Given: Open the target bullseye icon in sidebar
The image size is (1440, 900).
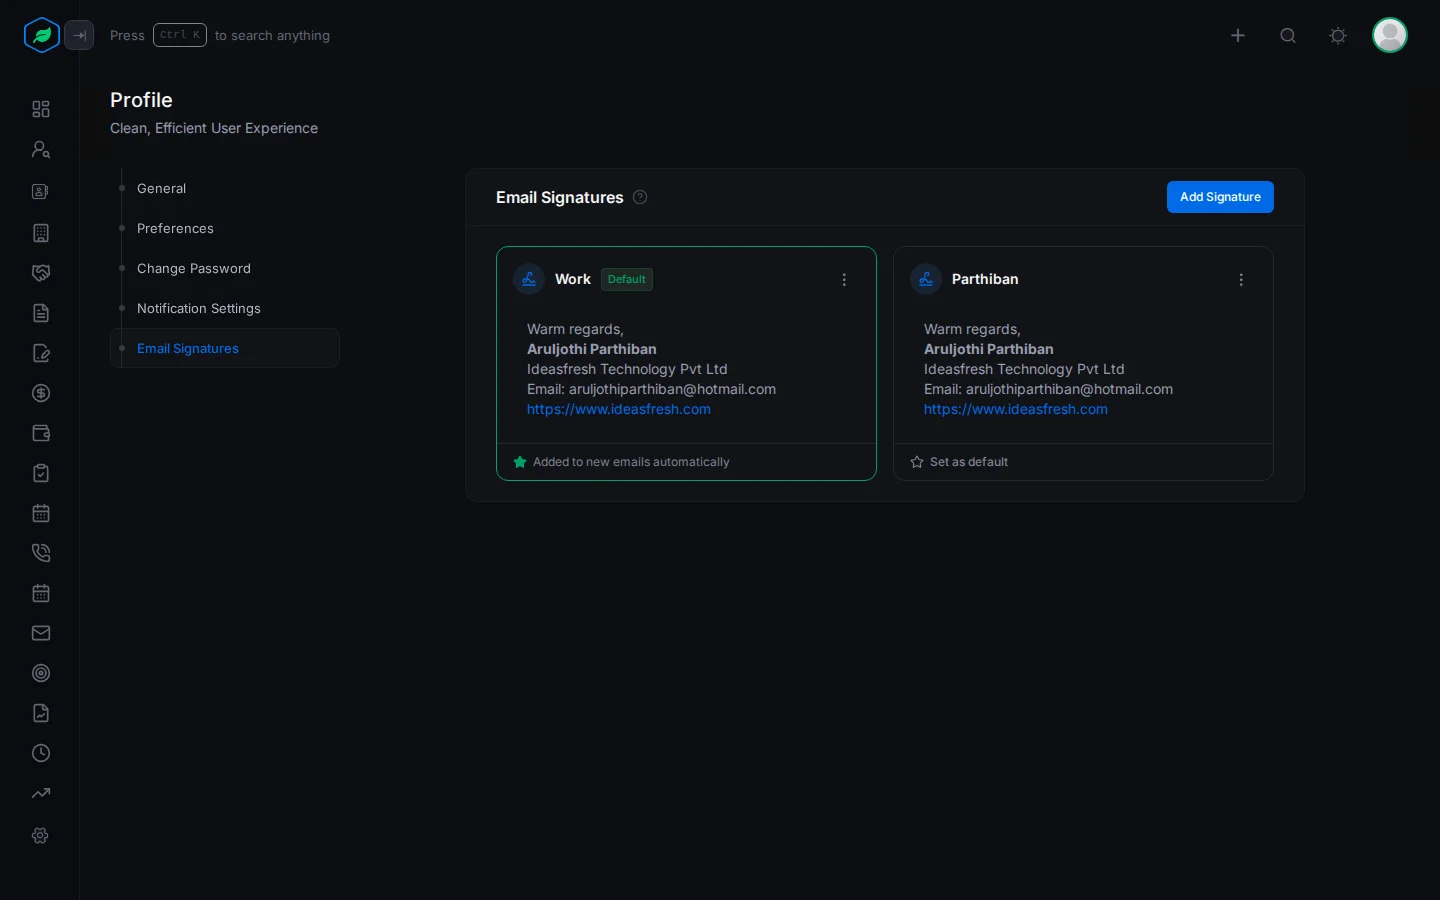Looking at the screenshot, I should click(41, 673).
